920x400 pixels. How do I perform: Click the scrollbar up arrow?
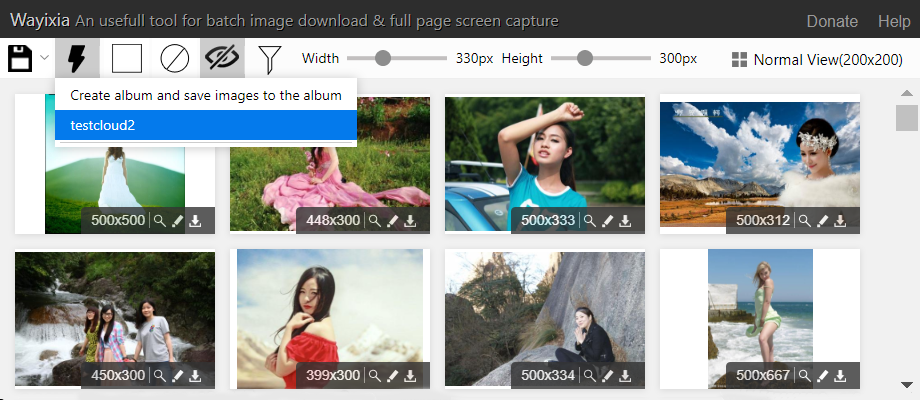click(x=907, y=93)
